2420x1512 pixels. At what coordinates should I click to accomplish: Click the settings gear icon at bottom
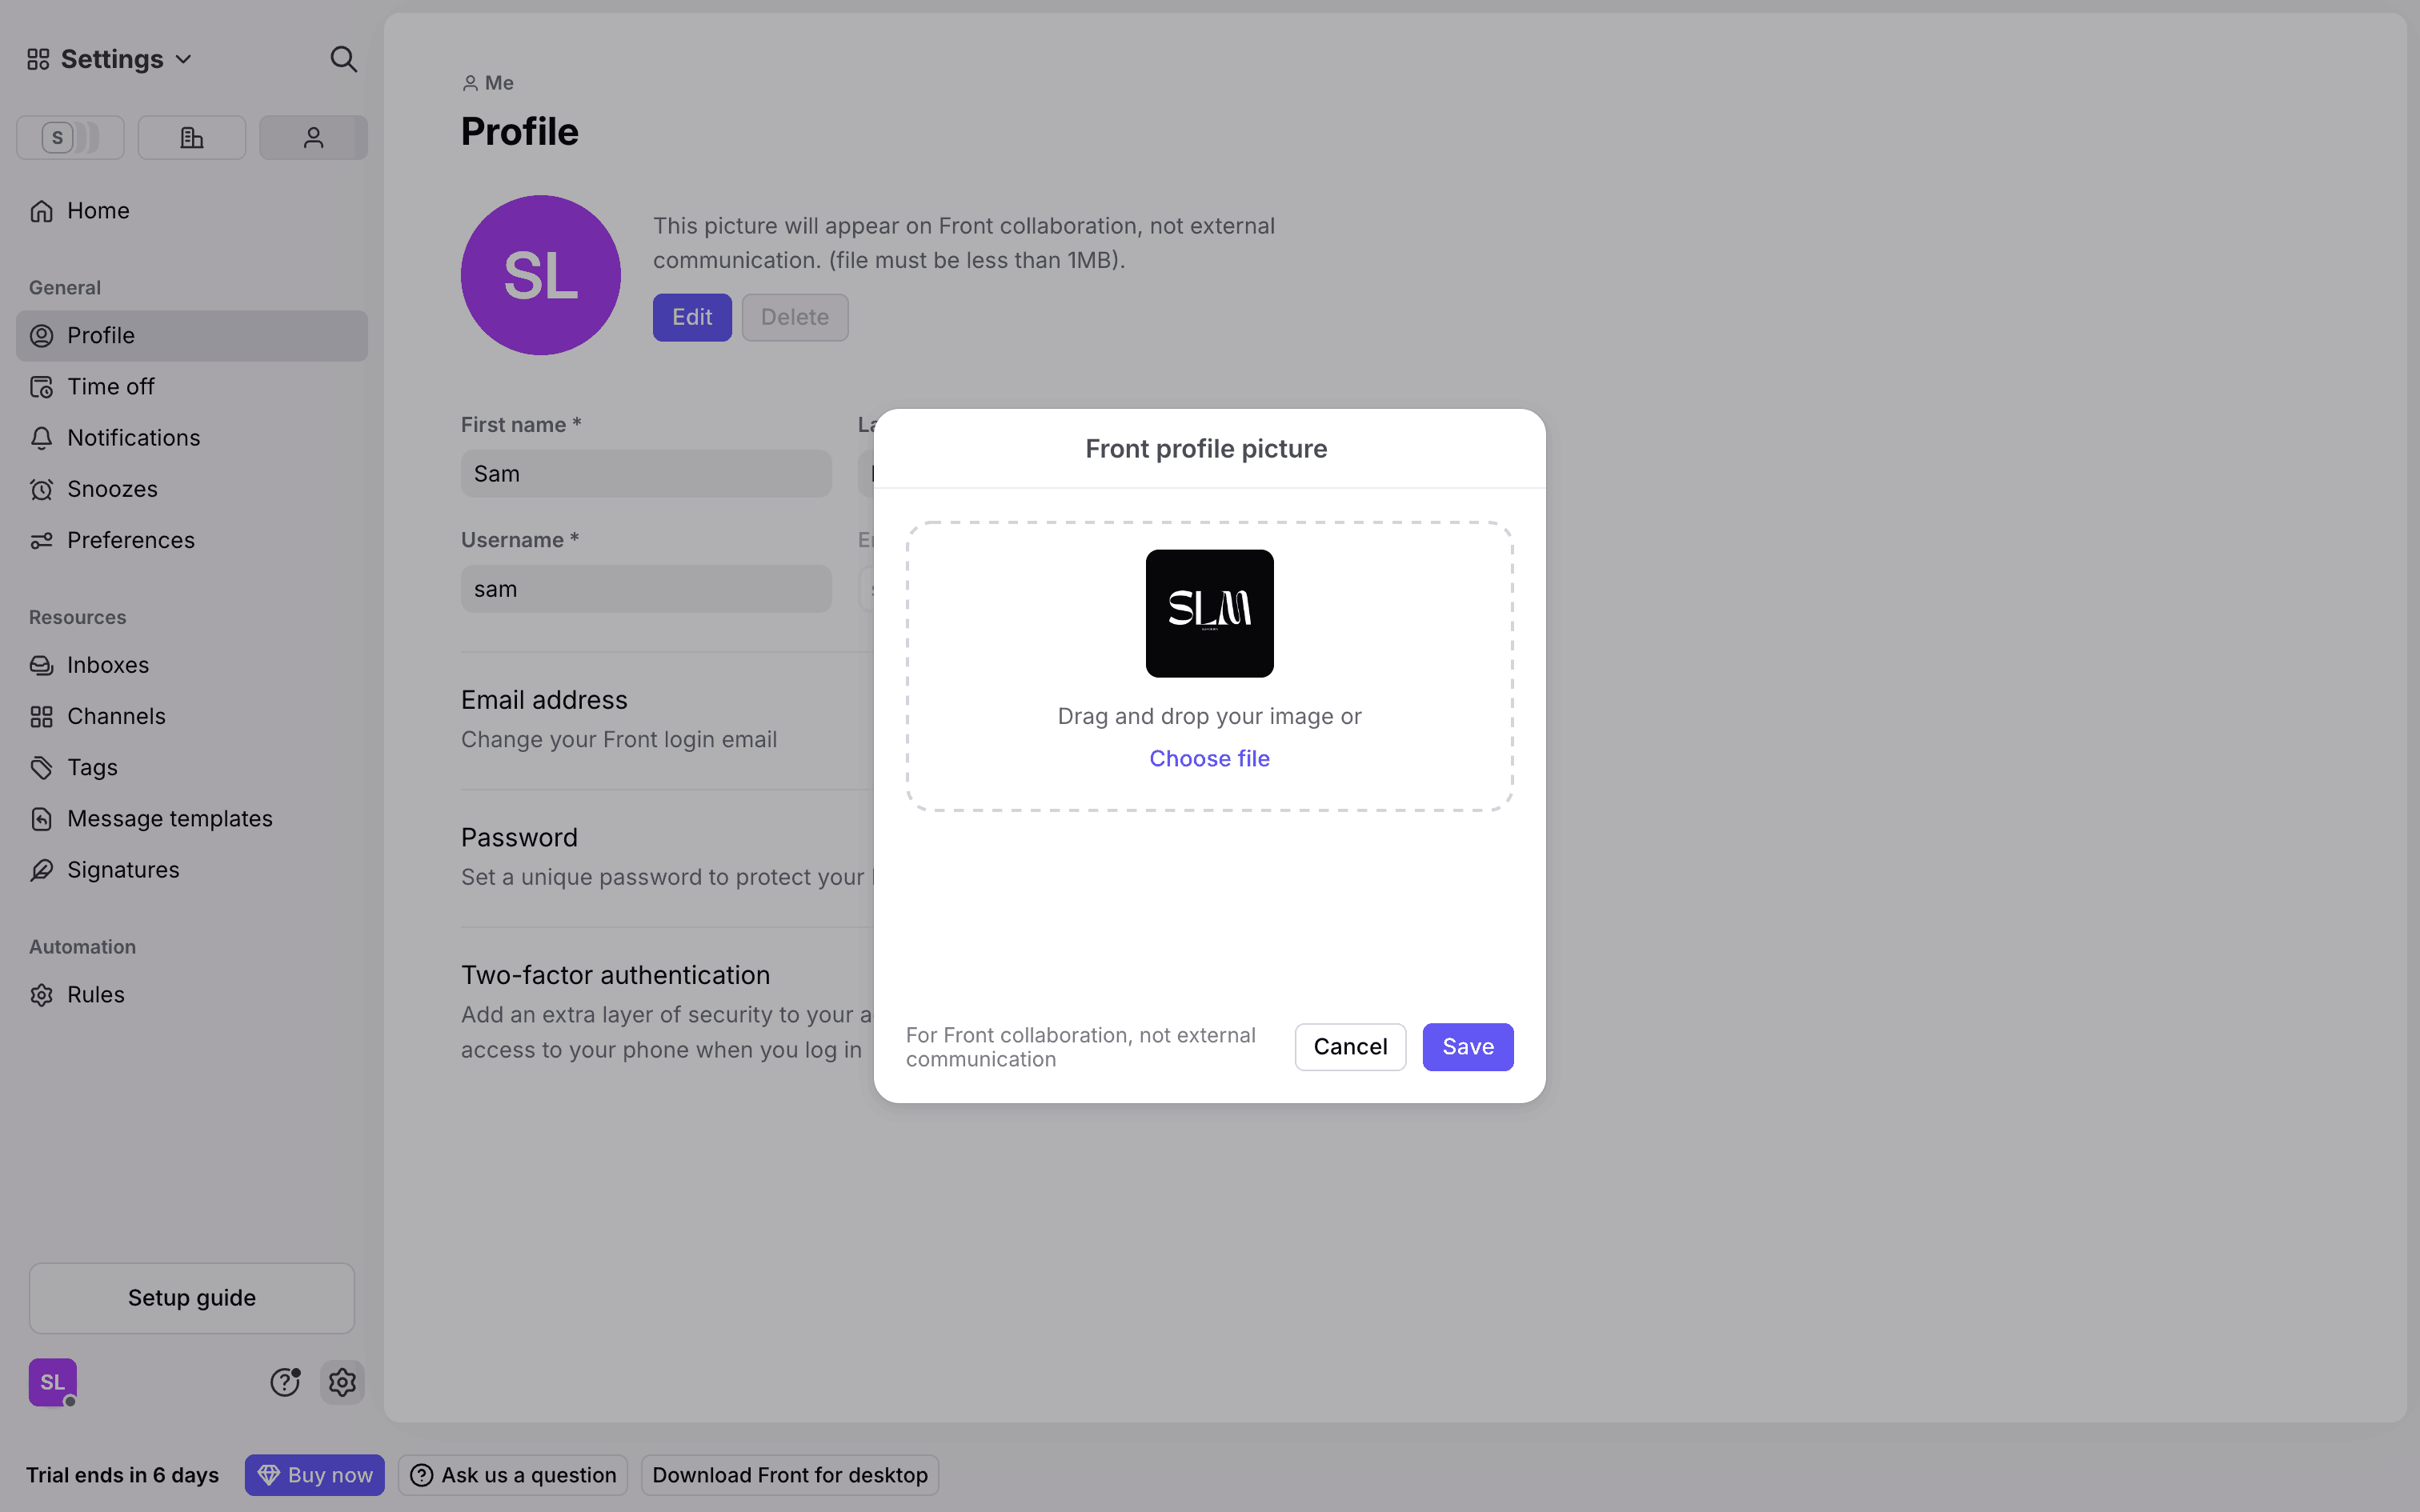pyautogui.click(x=342, y=1382)
